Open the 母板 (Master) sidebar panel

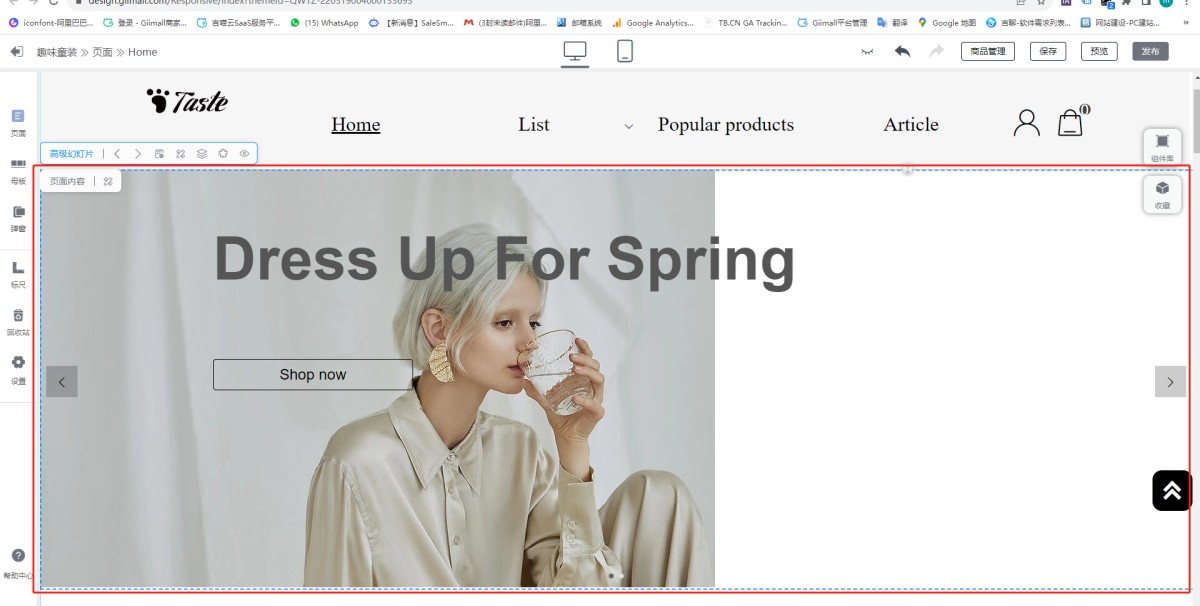[18, 169]
